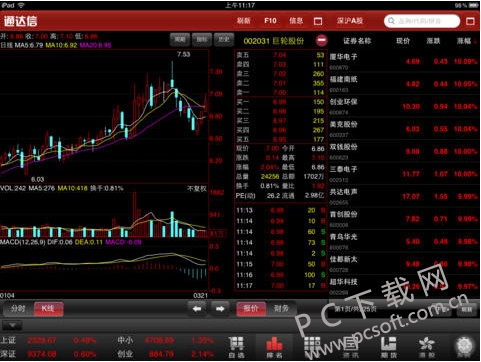Select the 共达电声 row
Viewport: 481px width, 362px height.
(404, 196)
